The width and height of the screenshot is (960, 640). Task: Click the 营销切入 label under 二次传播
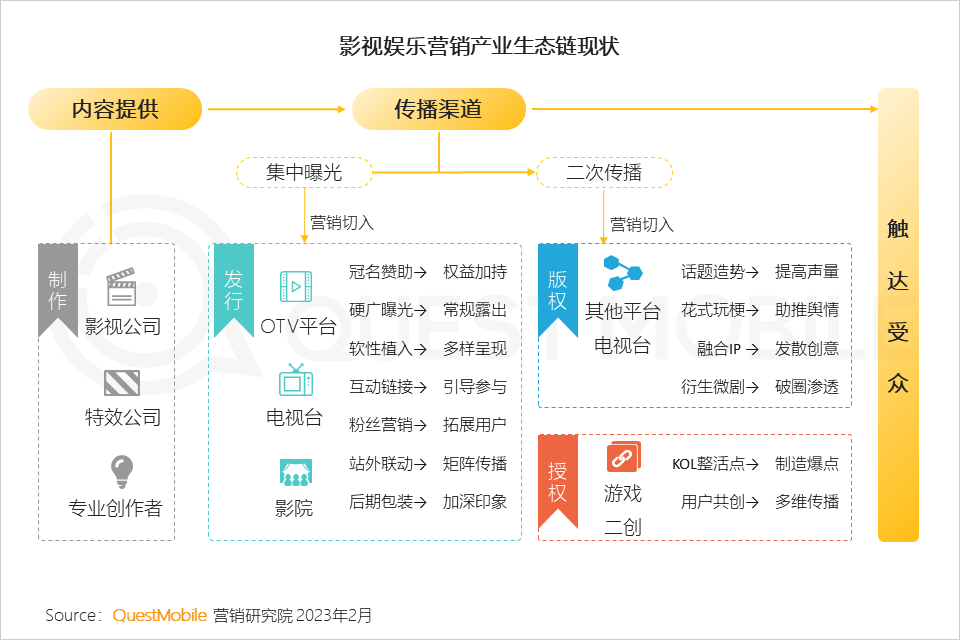[x=642, y=225]
